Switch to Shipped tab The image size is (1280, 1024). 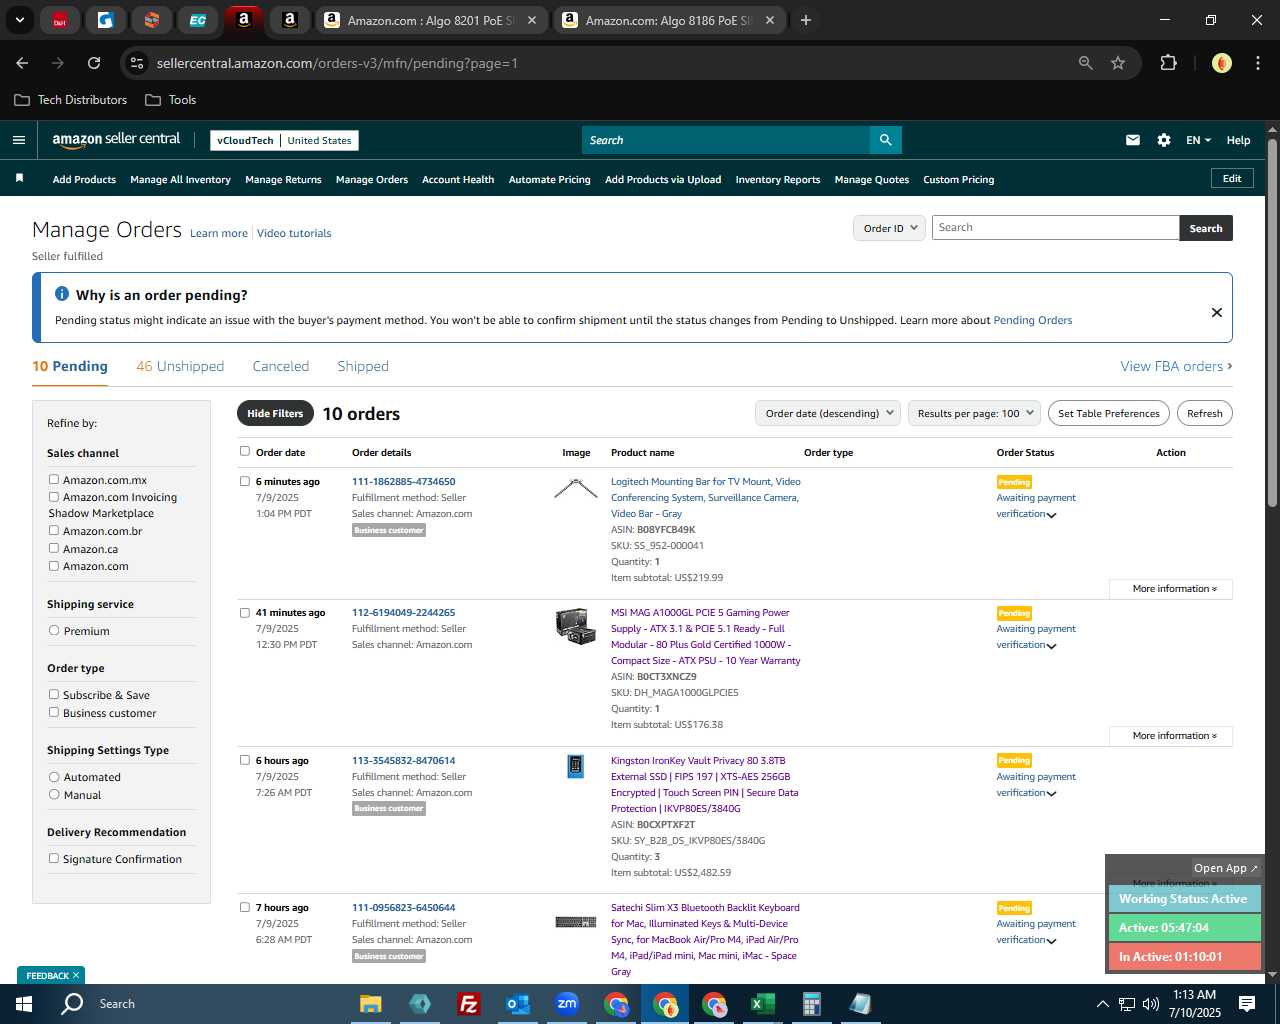(363, 366)
